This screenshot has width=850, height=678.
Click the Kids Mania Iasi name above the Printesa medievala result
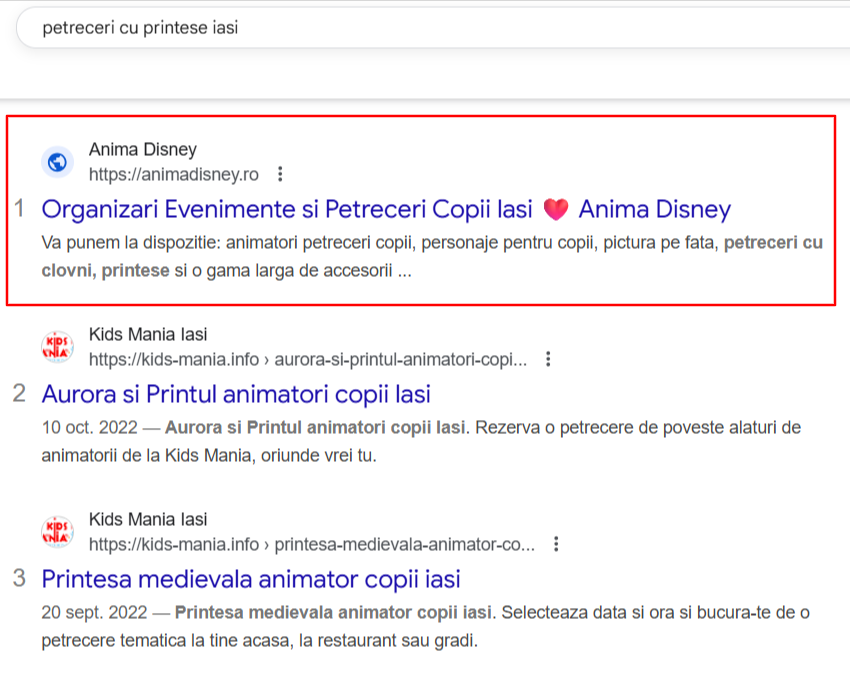tap(148, 519)
